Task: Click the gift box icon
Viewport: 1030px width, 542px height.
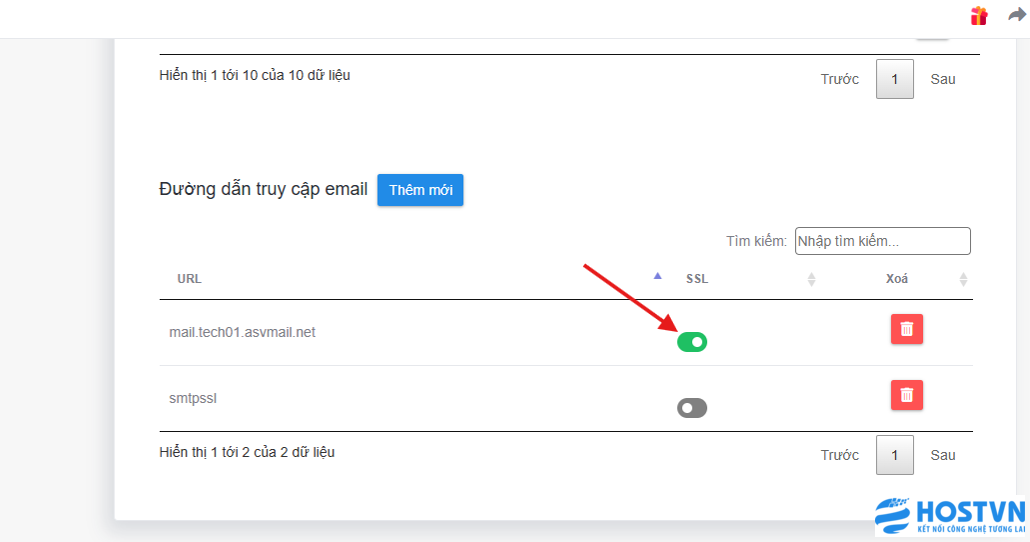Action: click(x=978, y=16)
